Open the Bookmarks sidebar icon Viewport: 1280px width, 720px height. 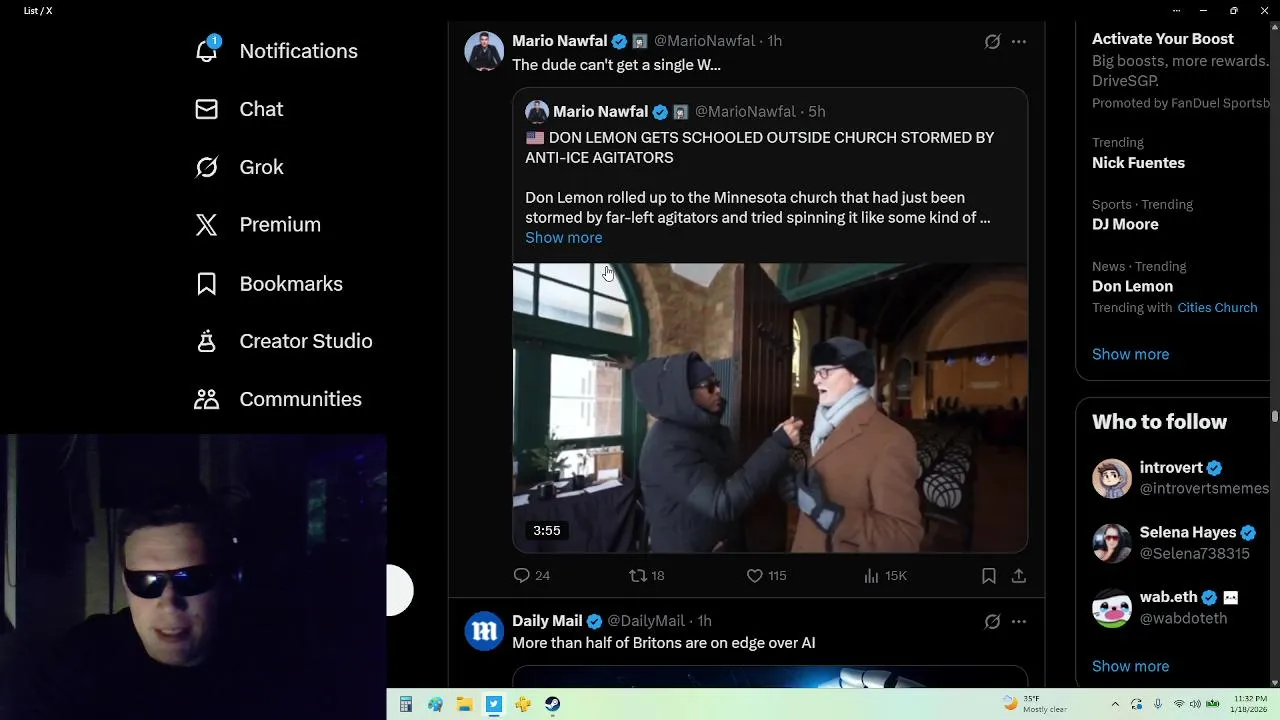pyautogui.click(x=207, y=284)
